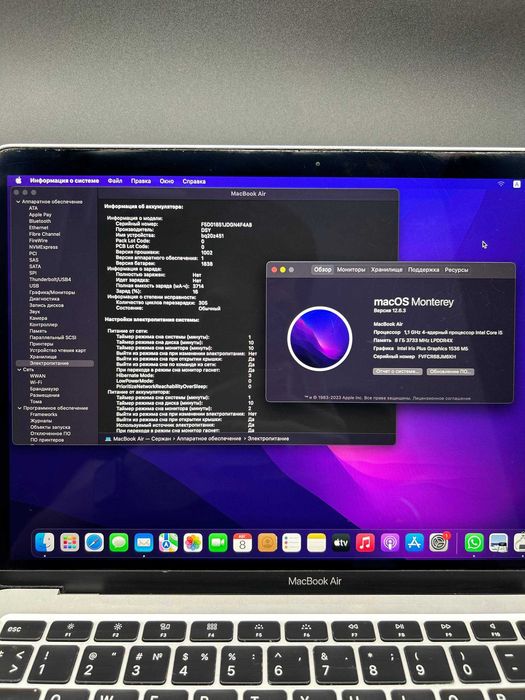
Task: Open Notes app in Dock
Action: point(316,542)
